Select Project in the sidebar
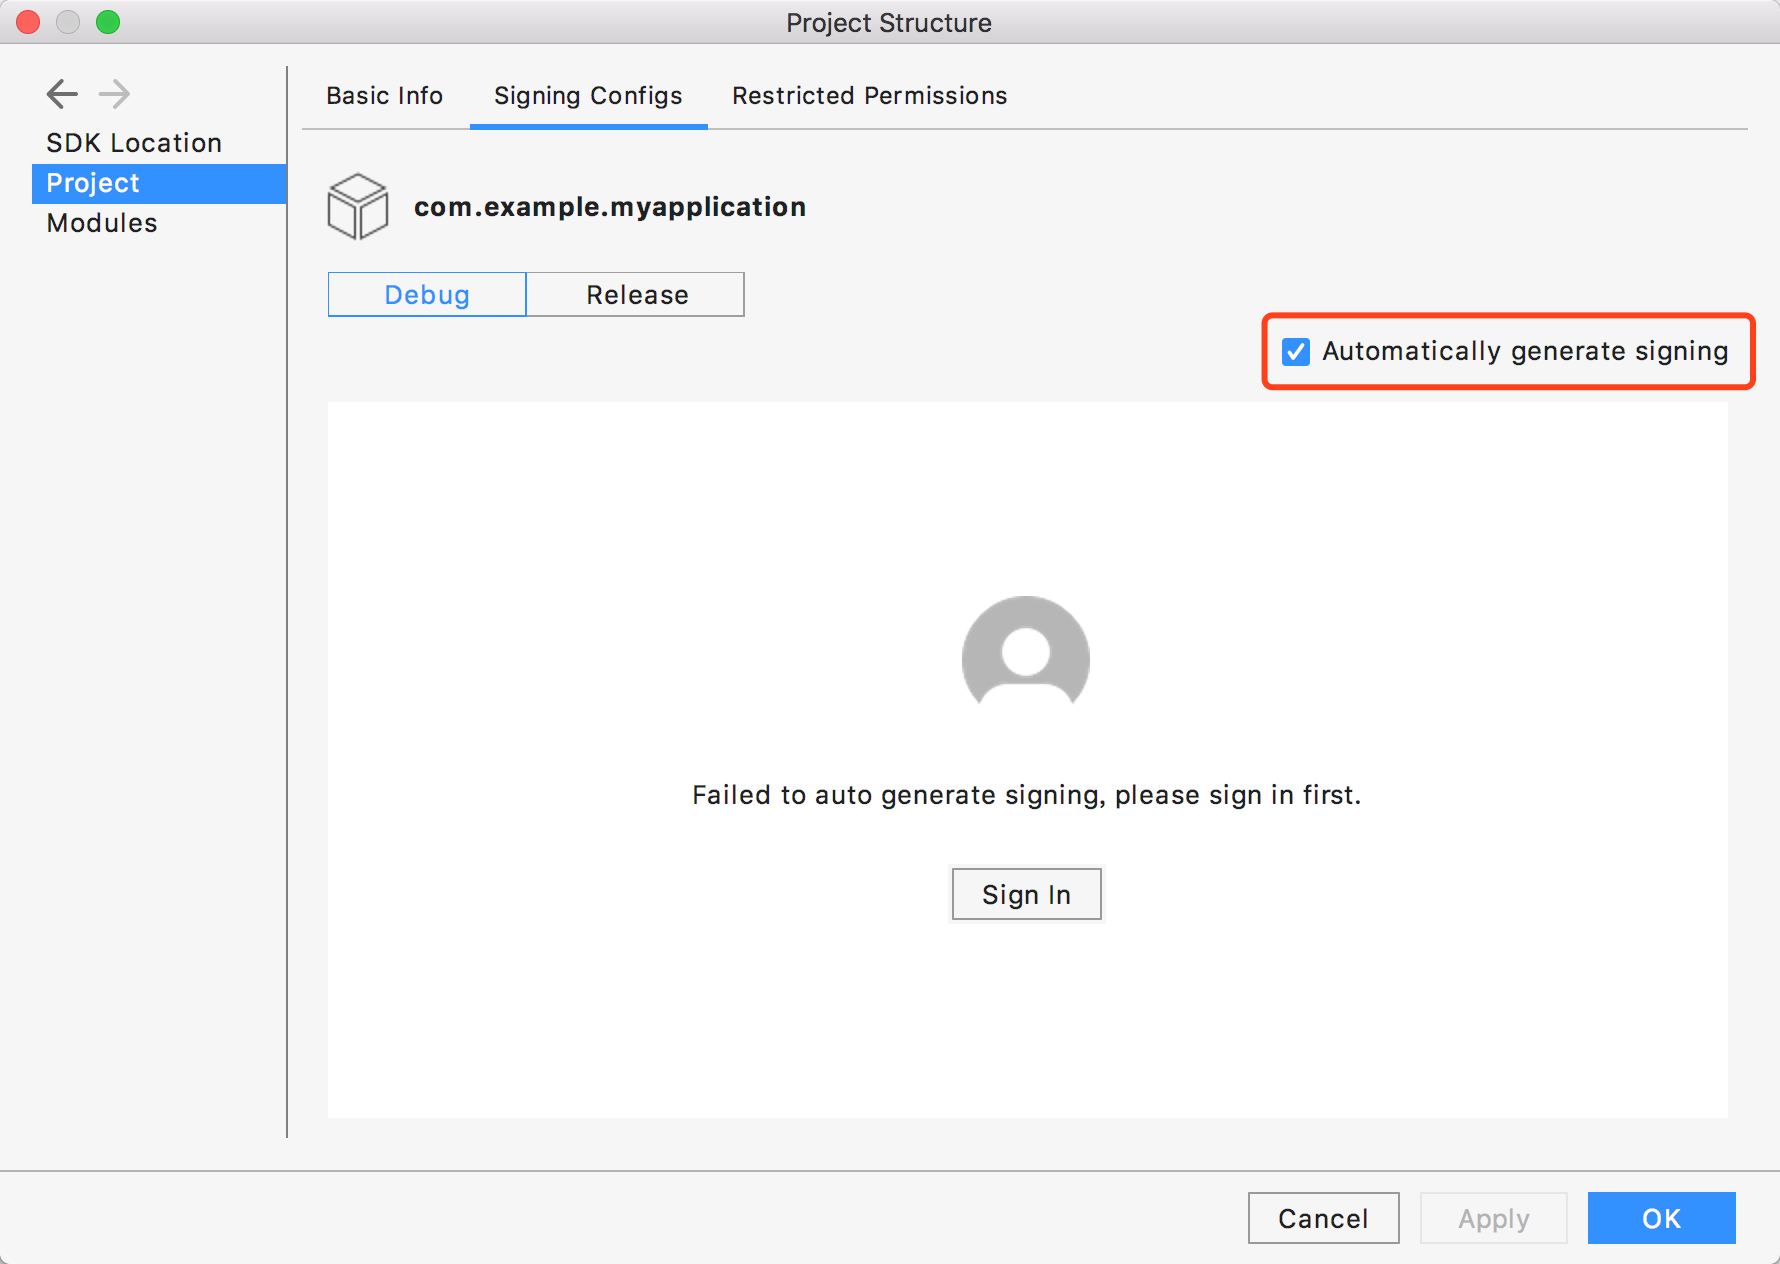The height and width of the screenshot is (1264, 1780). [x=93, y=183]
